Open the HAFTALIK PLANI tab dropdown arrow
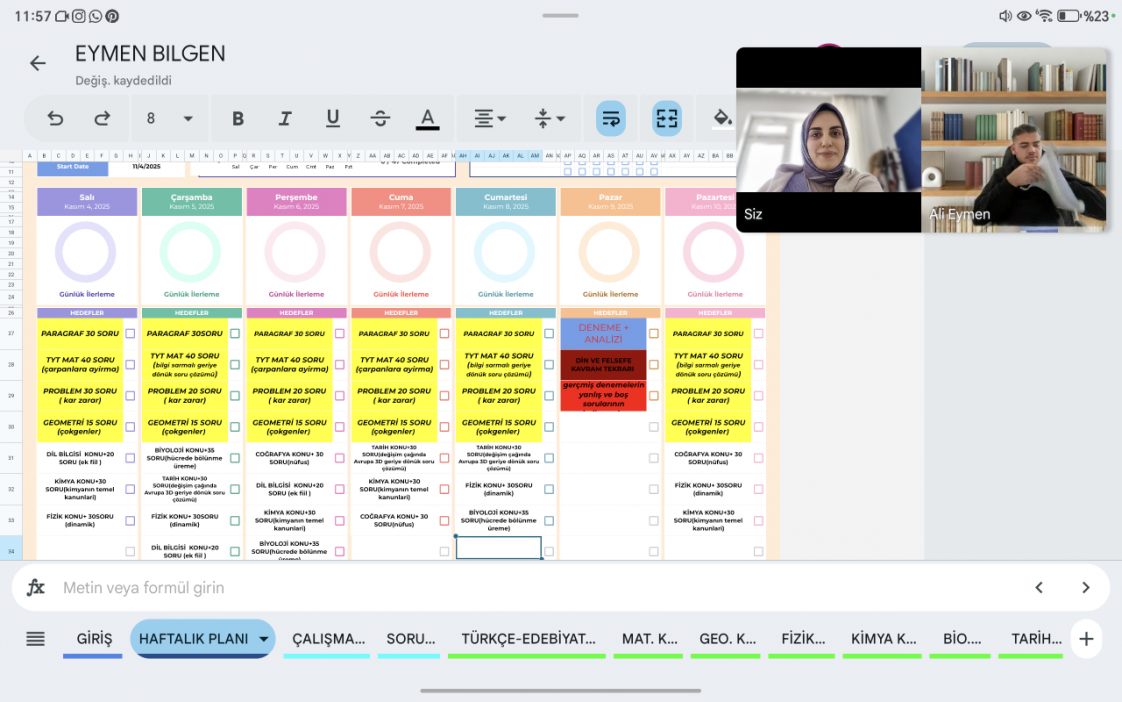Viewport: 1122px width, 702px height. pos(263,639)
